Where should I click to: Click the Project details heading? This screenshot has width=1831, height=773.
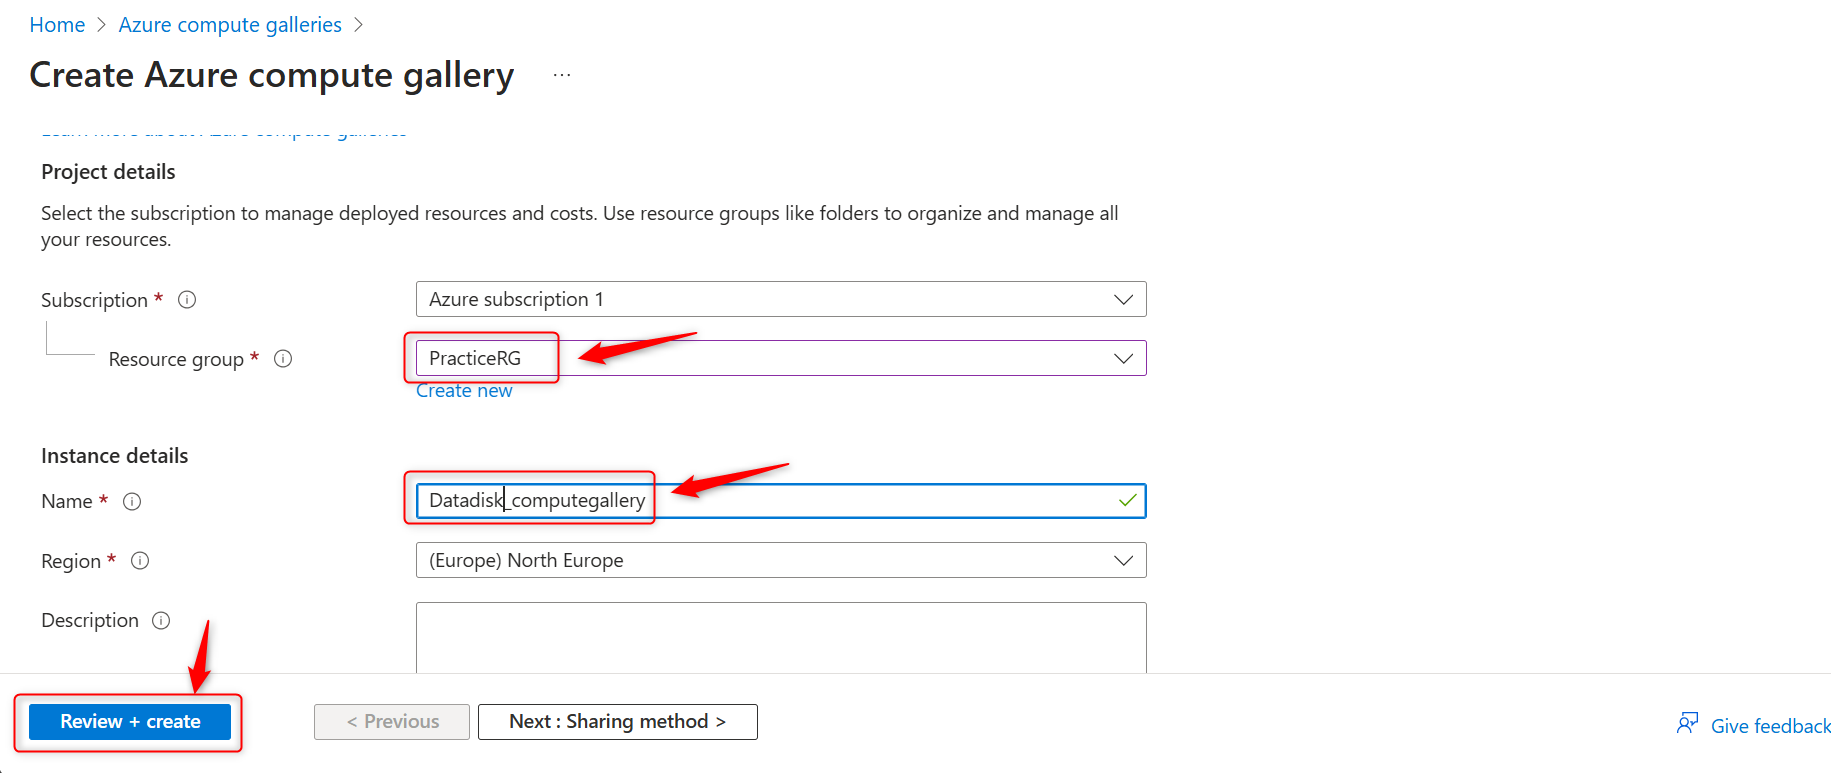[x=108, y=172]
